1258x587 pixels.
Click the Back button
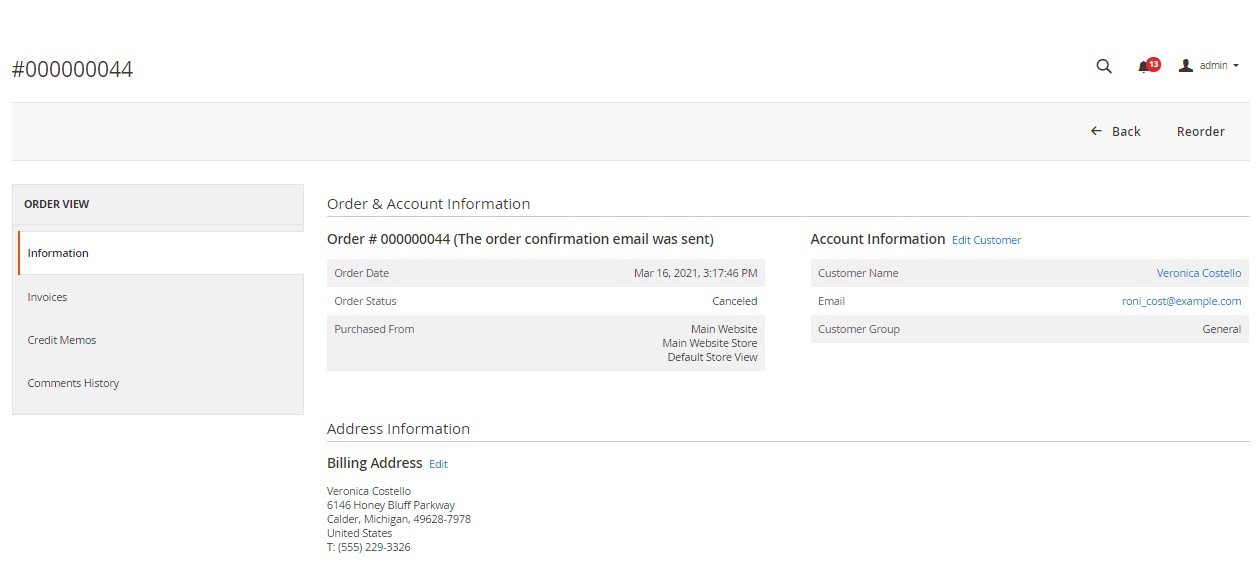coord(1115,131)
